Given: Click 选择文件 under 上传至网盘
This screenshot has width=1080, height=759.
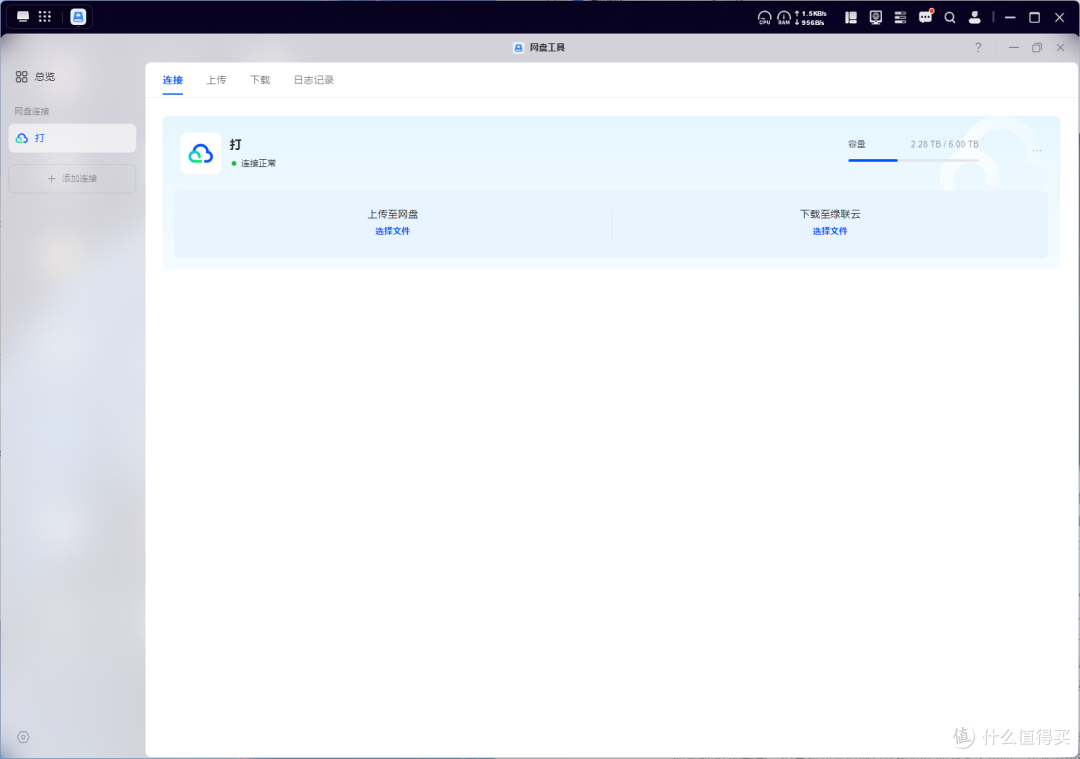Looking at the screenshot, I should (393, 231).
